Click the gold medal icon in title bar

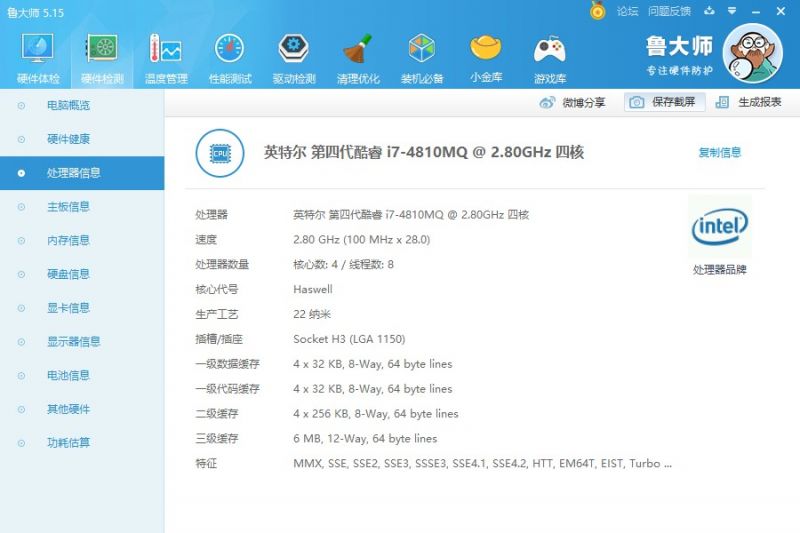click(x=597, y=10)
